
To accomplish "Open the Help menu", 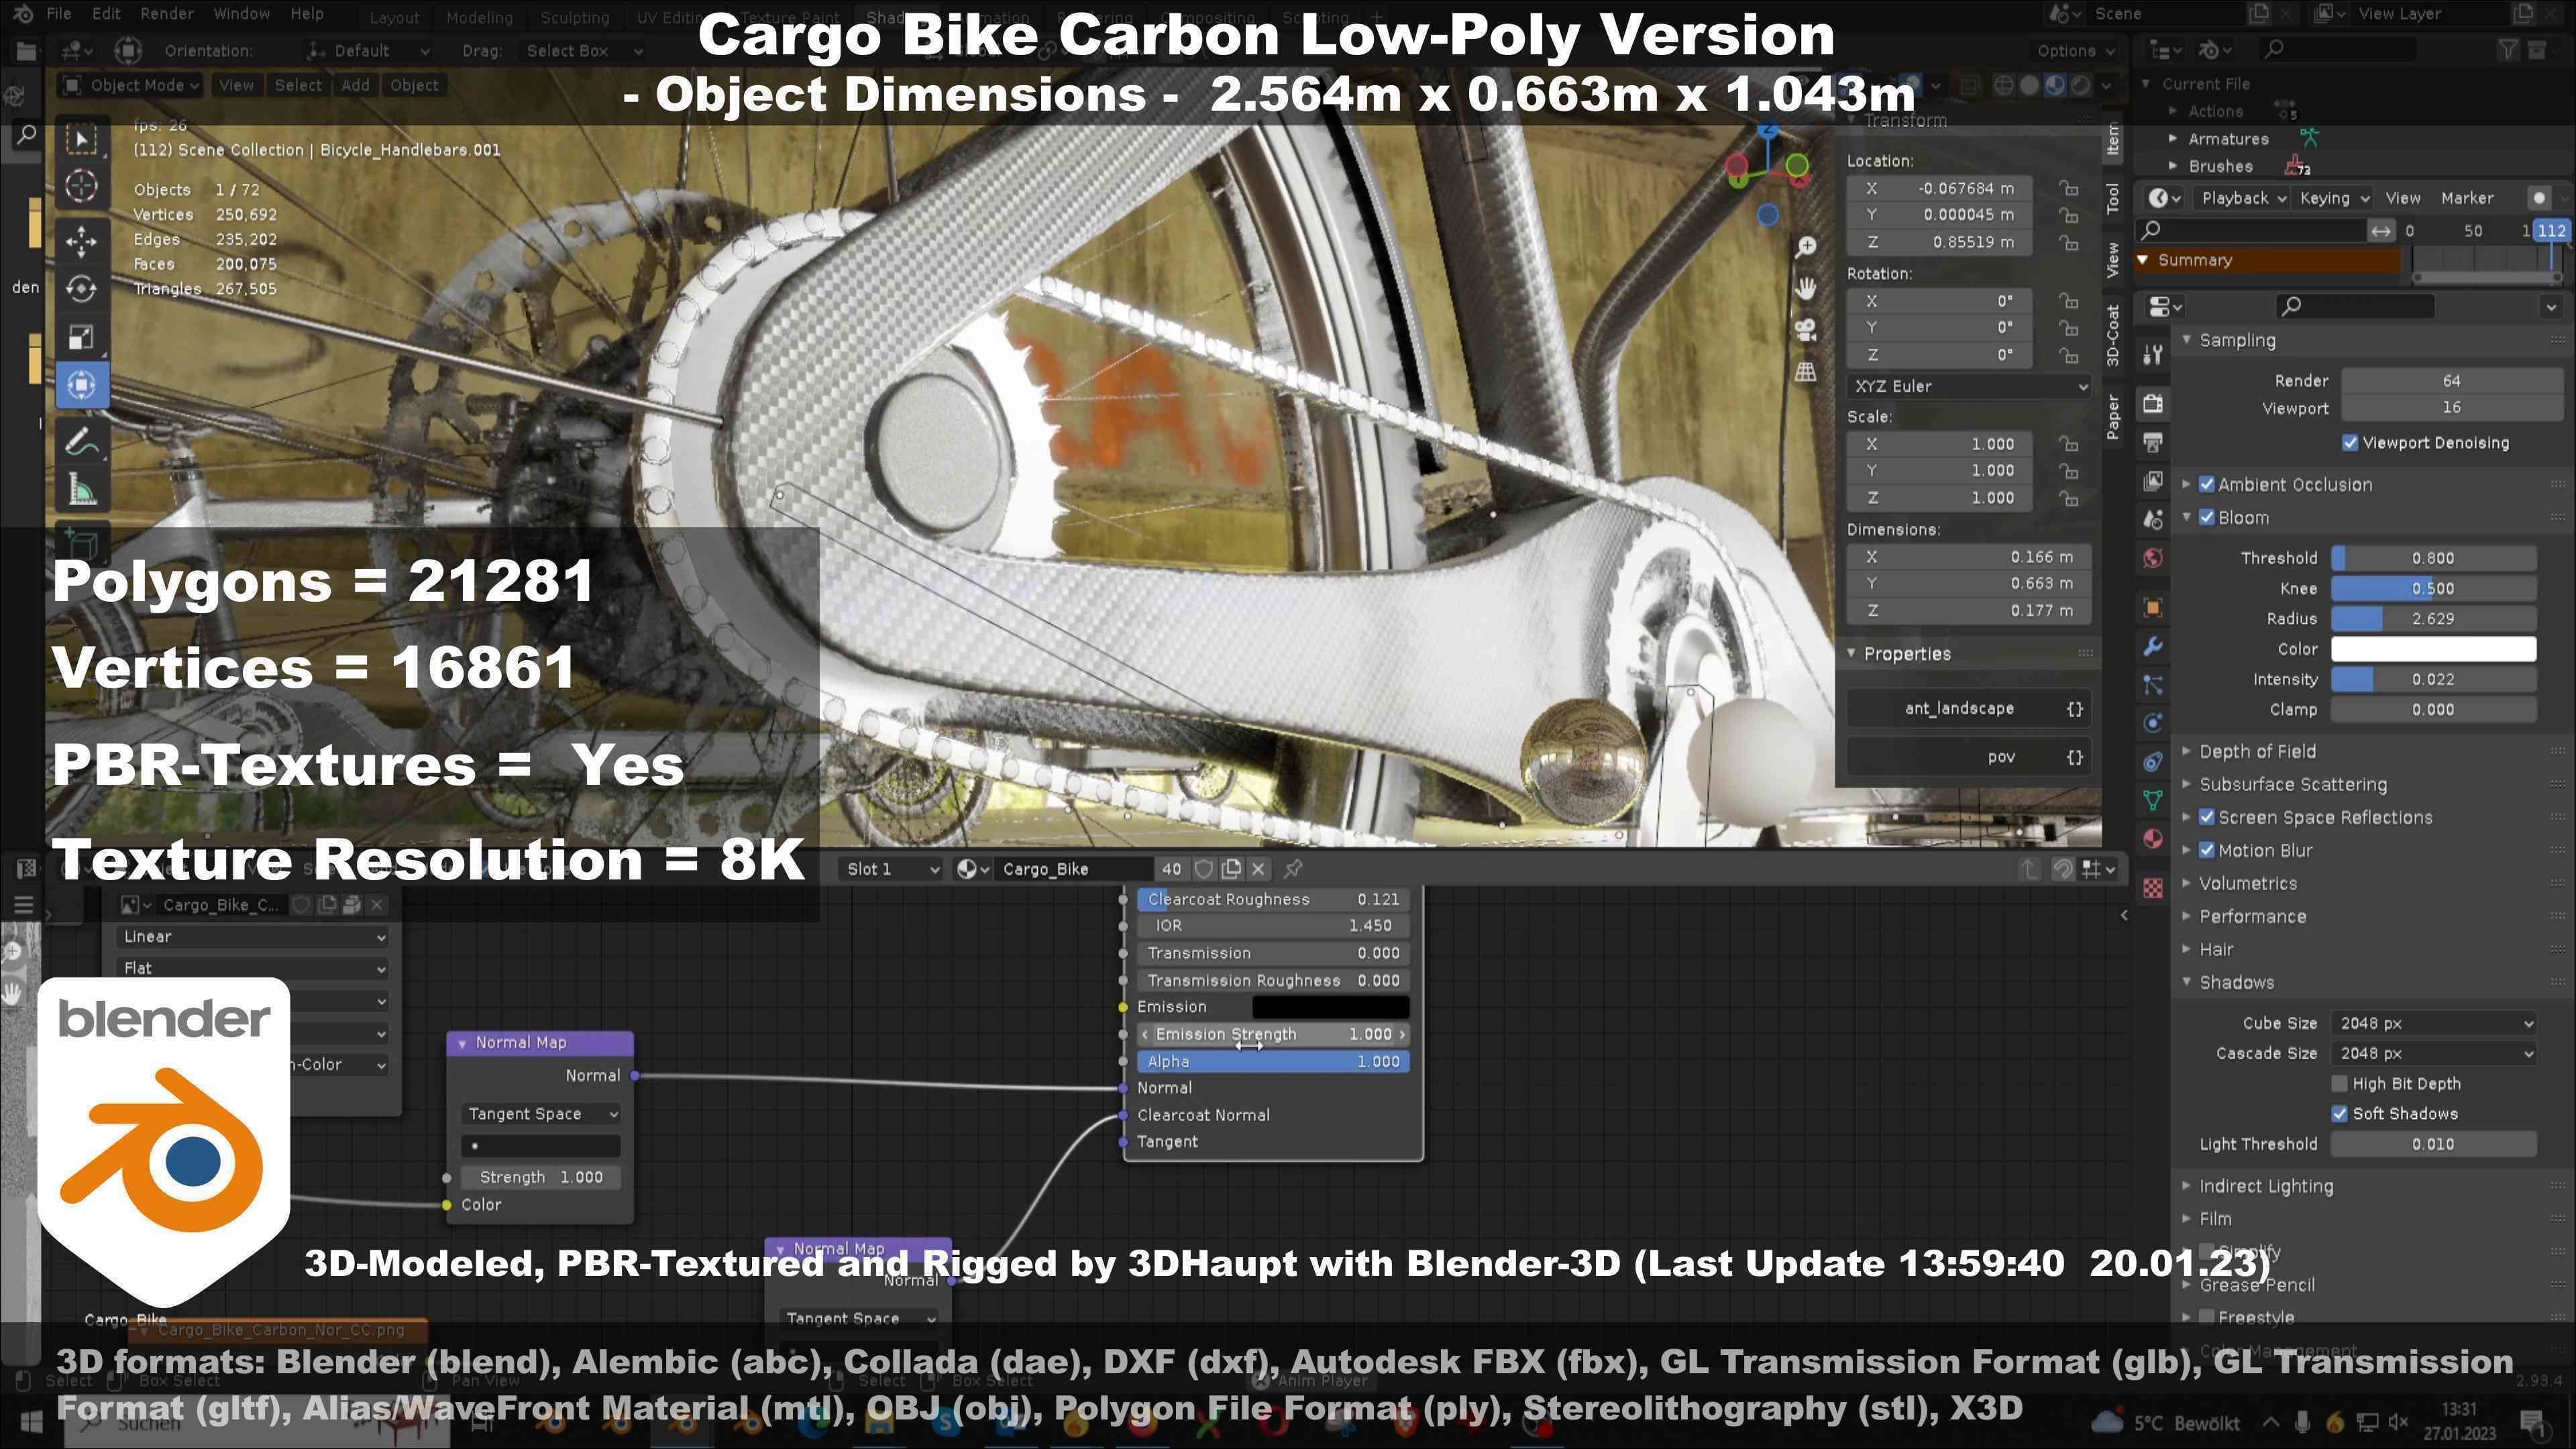I will pos(307,14).
